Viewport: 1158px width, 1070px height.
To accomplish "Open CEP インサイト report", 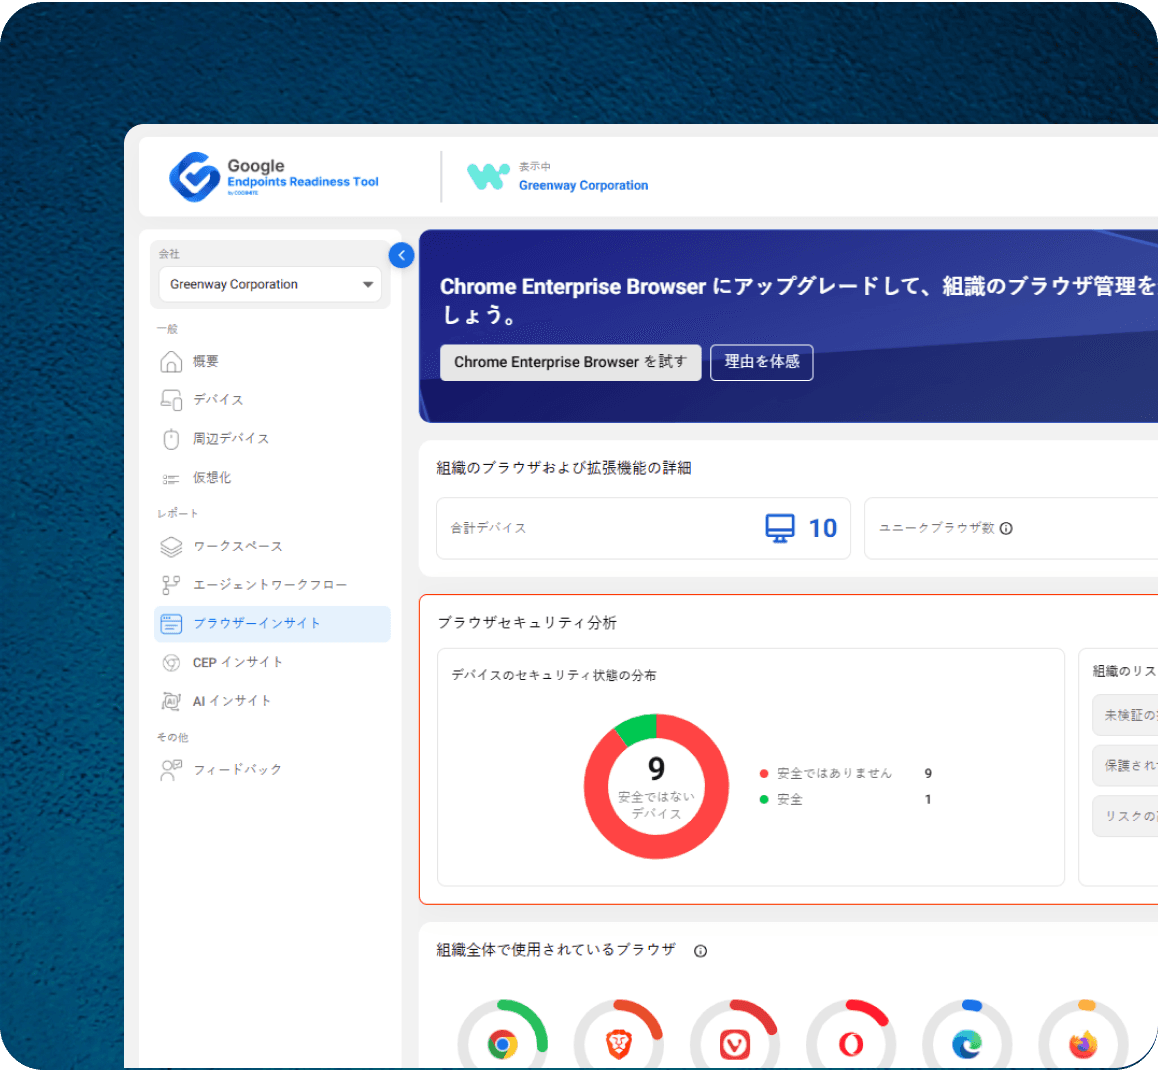I will [x=238, y=662].
